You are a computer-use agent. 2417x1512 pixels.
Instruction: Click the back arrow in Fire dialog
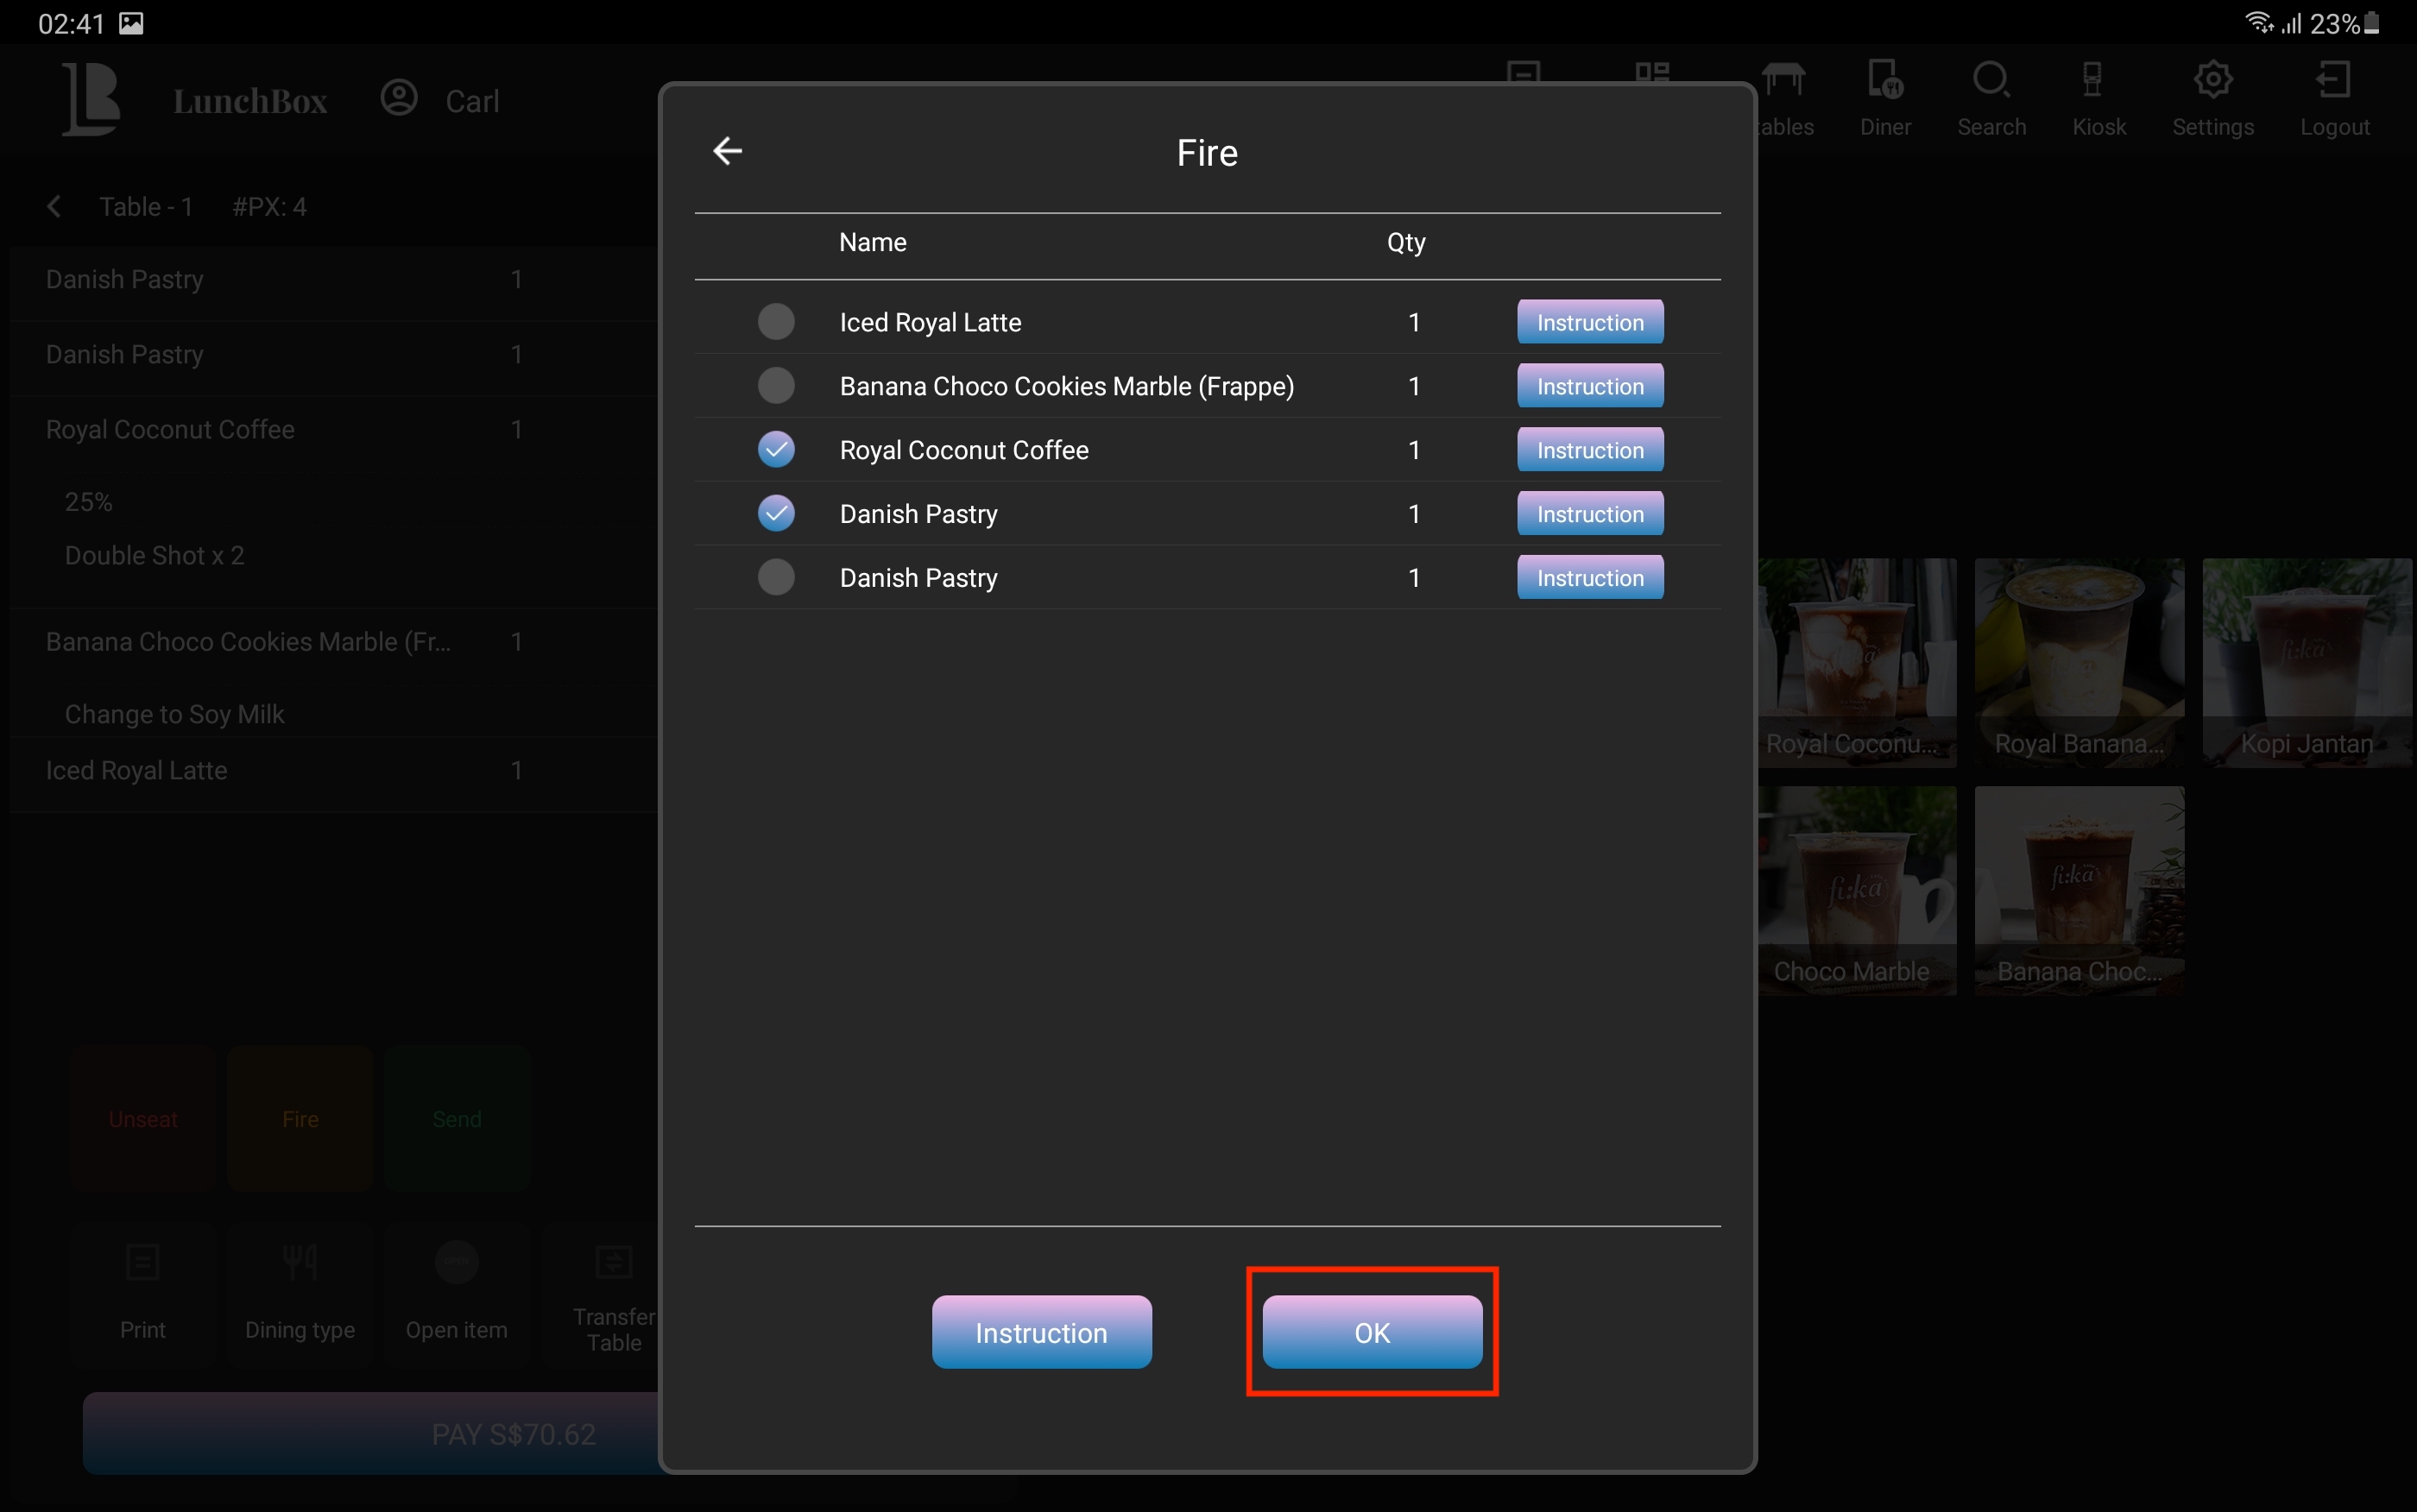pyautogui.click(x=727, y=151)
